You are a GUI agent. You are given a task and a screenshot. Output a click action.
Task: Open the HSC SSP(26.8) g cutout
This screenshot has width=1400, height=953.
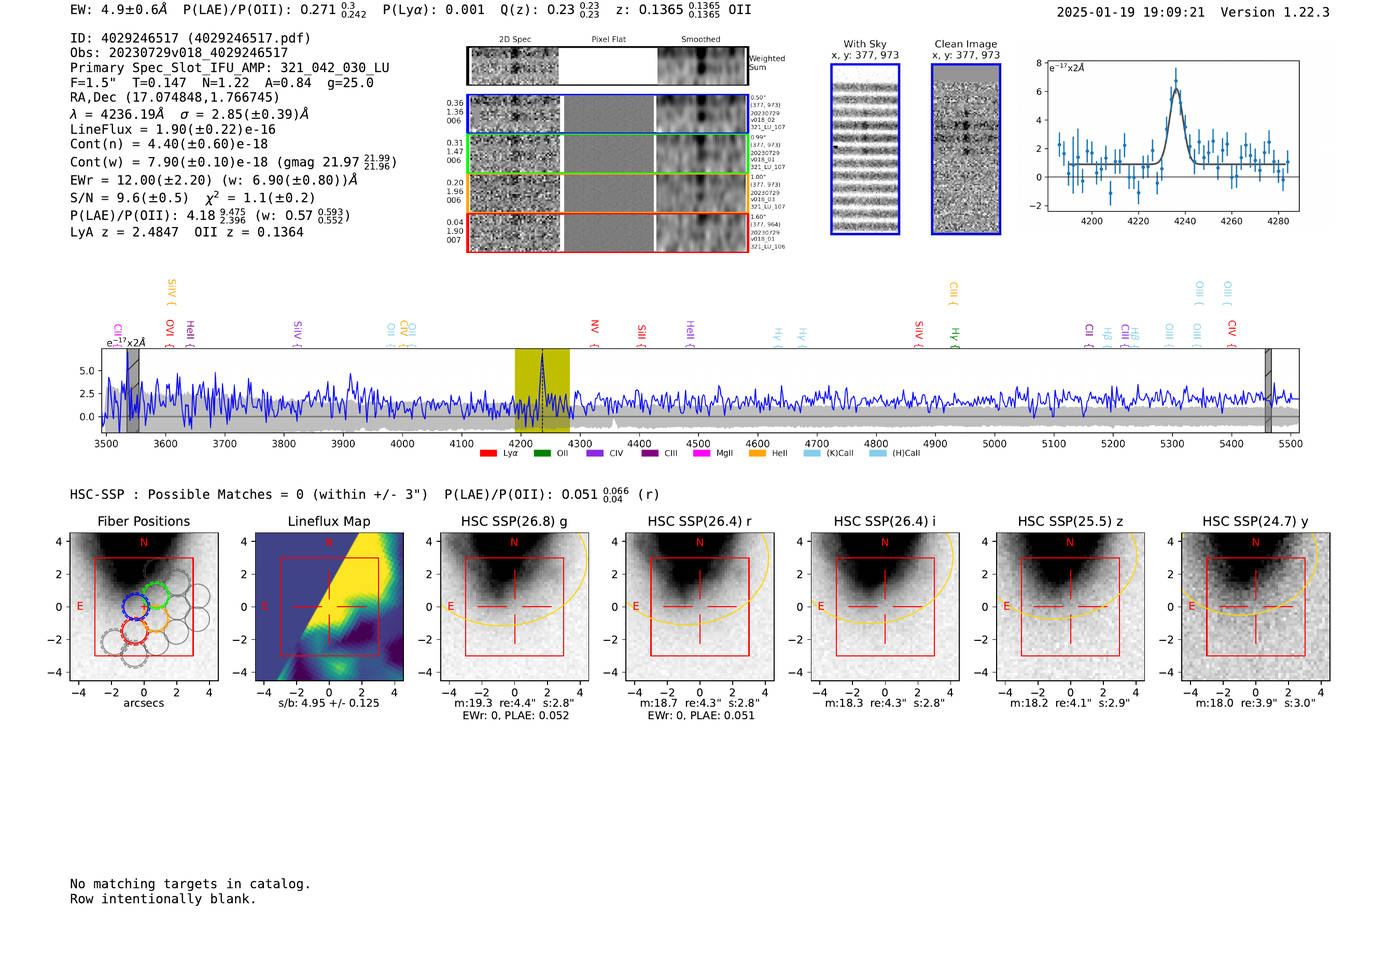[514, 607]
